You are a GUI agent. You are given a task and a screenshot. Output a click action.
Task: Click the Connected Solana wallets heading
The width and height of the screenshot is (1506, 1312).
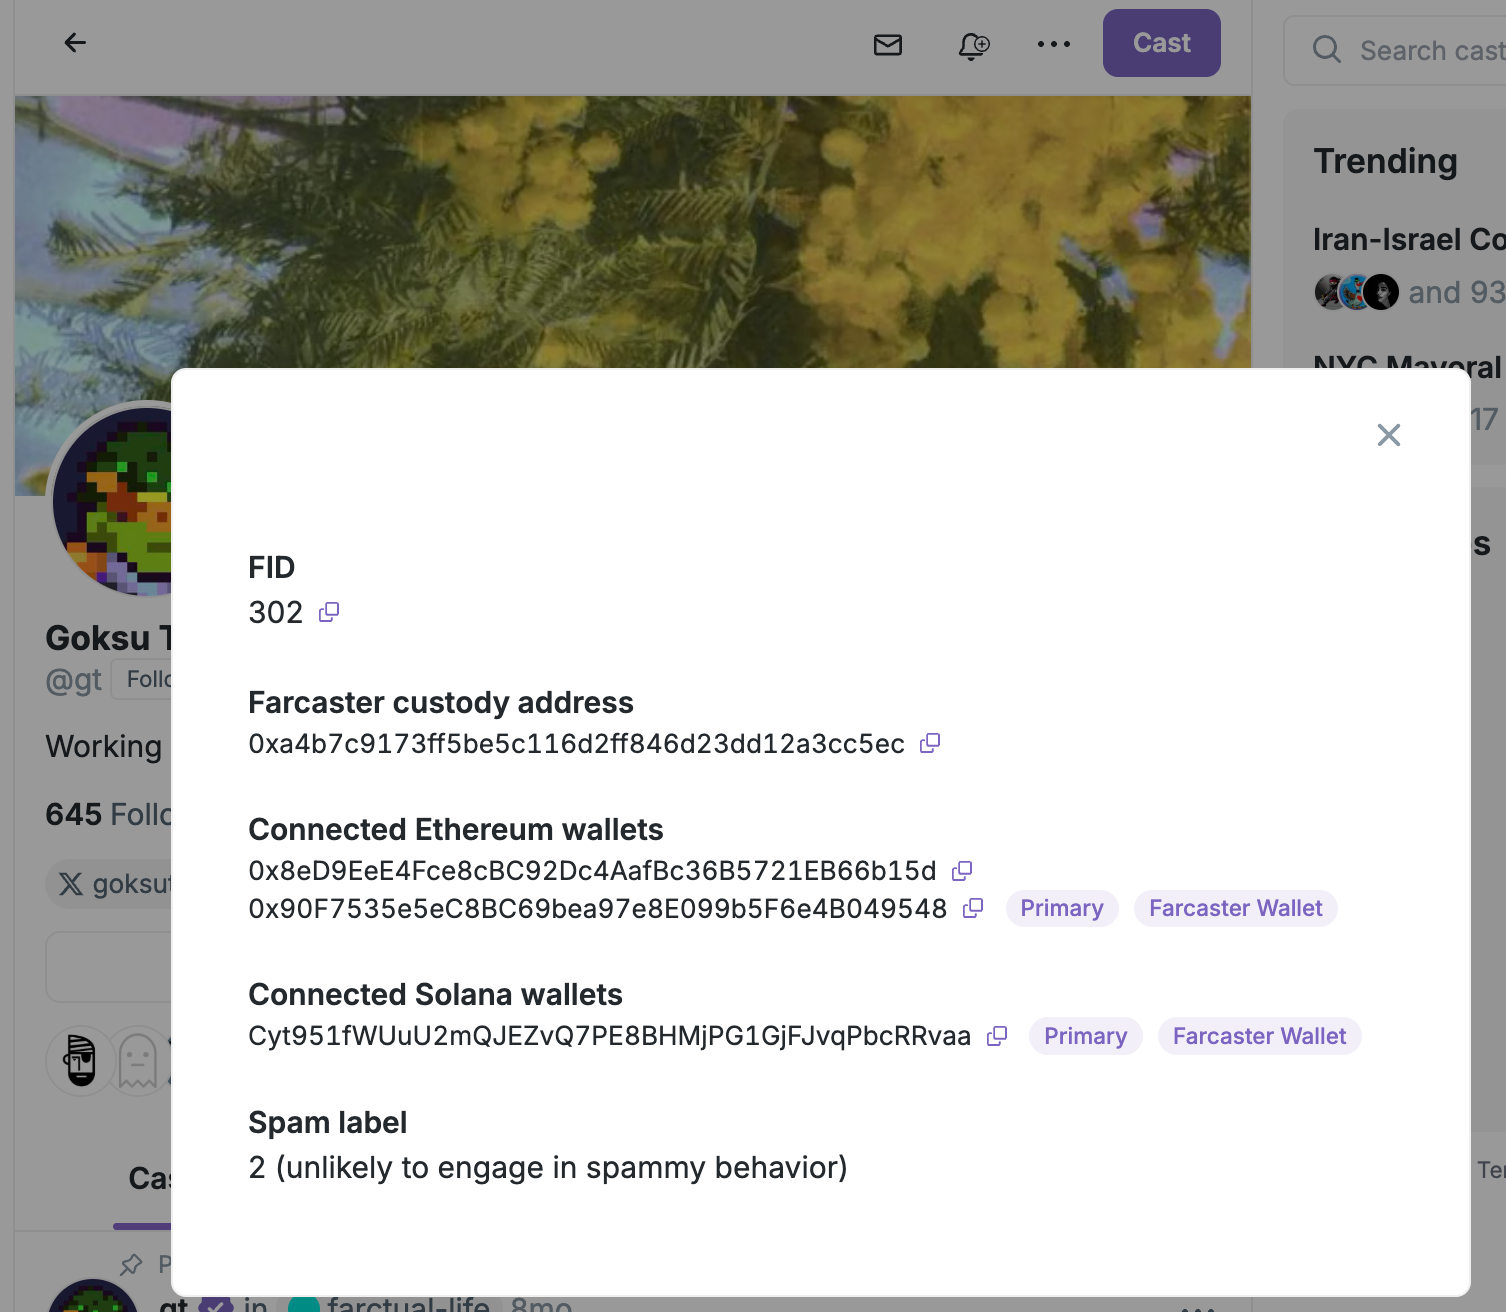[x=436, y=994]
